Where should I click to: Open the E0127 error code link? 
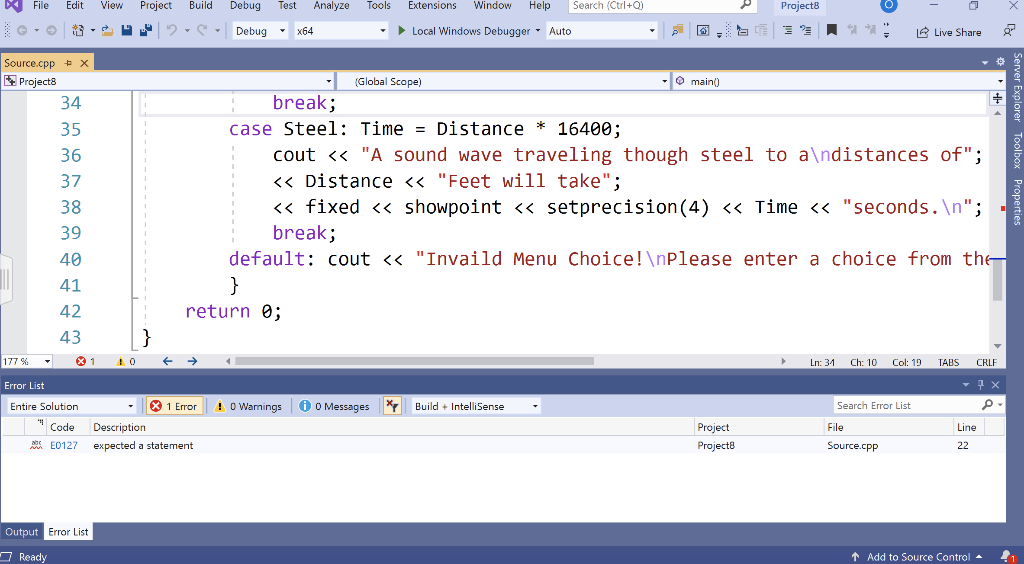tap(64, 445)
